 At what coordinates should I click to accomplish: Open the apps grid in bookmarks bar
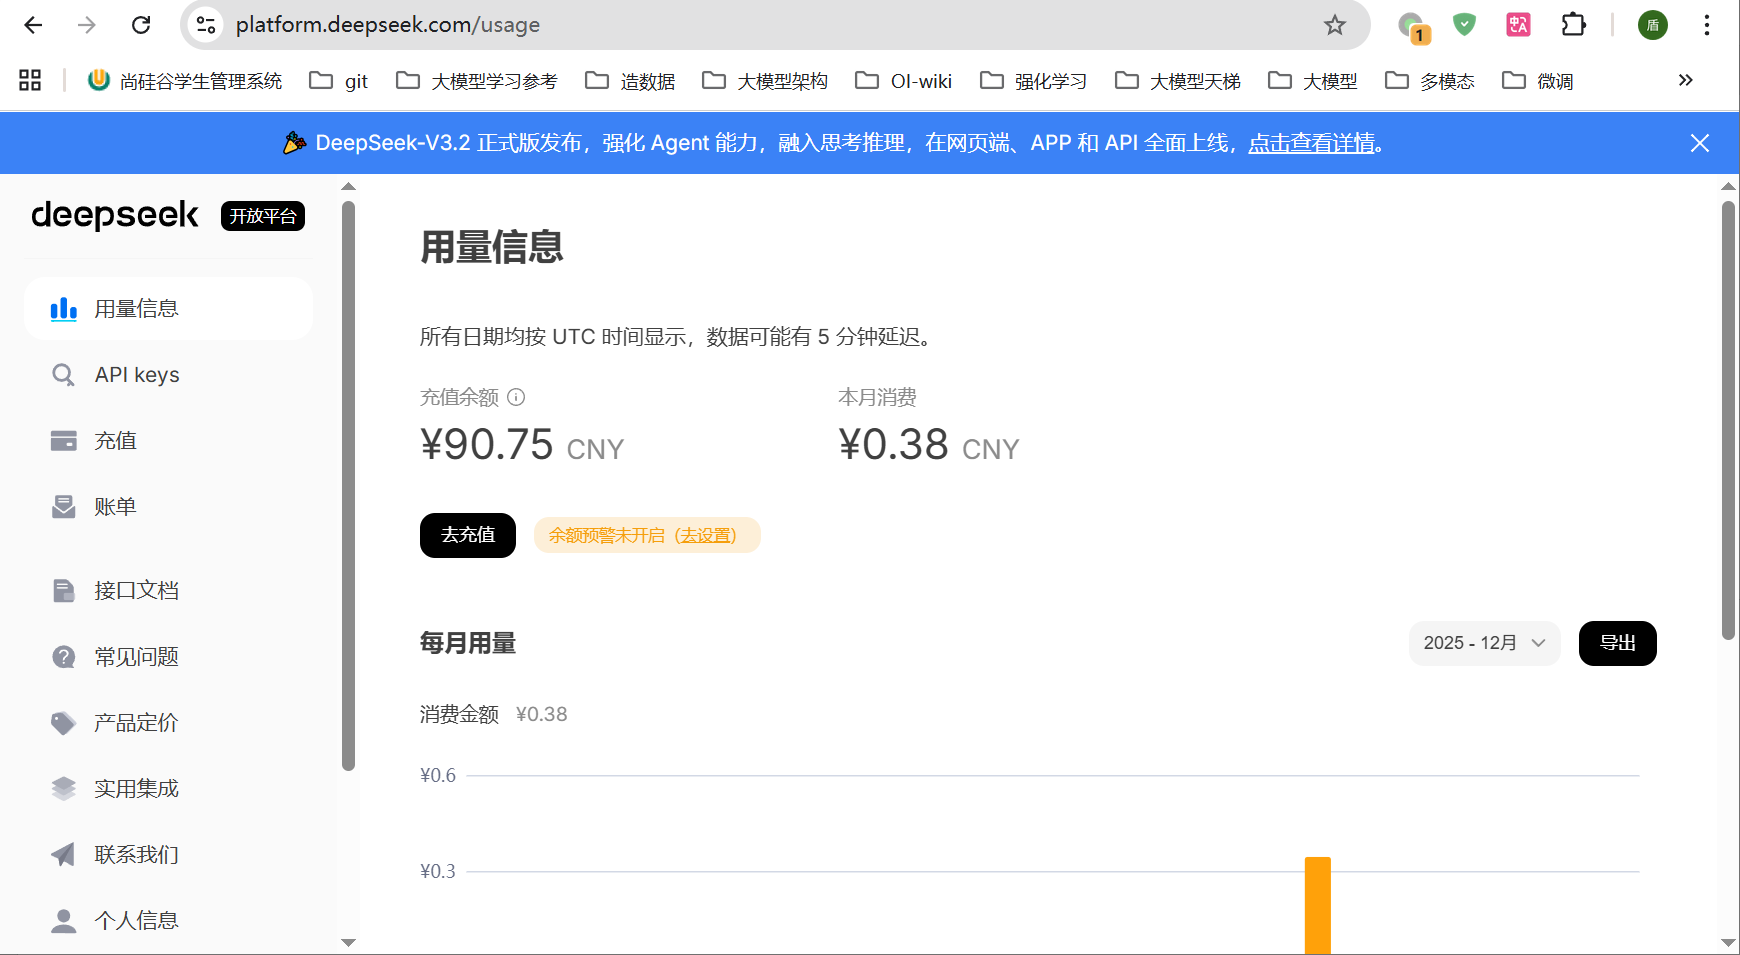30,80
